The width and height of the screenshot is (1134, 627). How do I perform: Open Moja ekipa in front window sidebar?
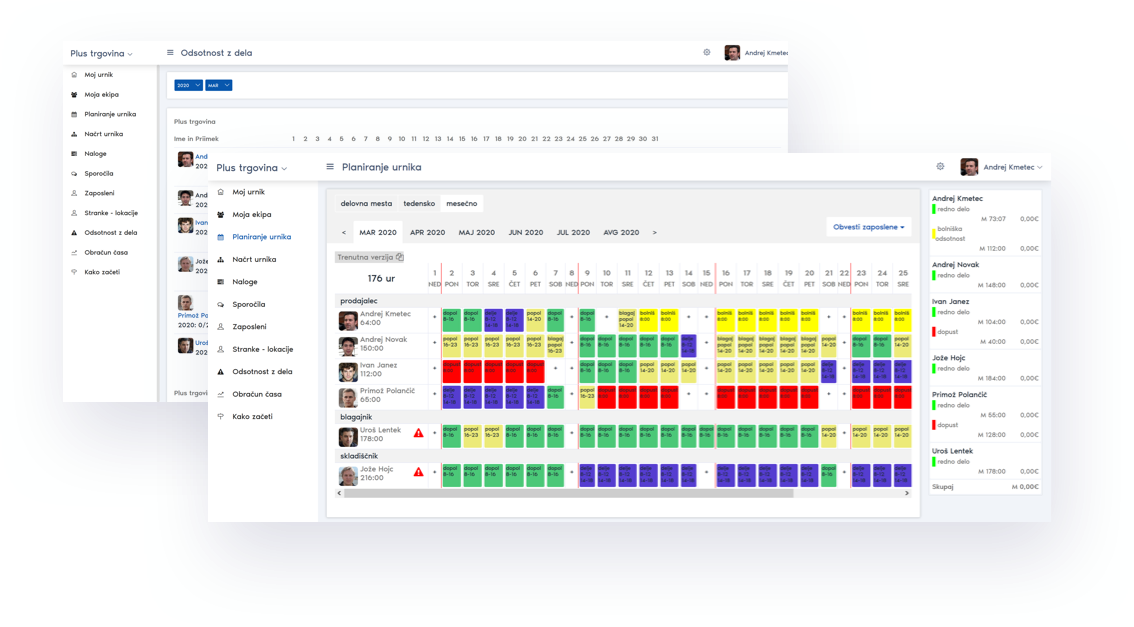pos(251,214)
